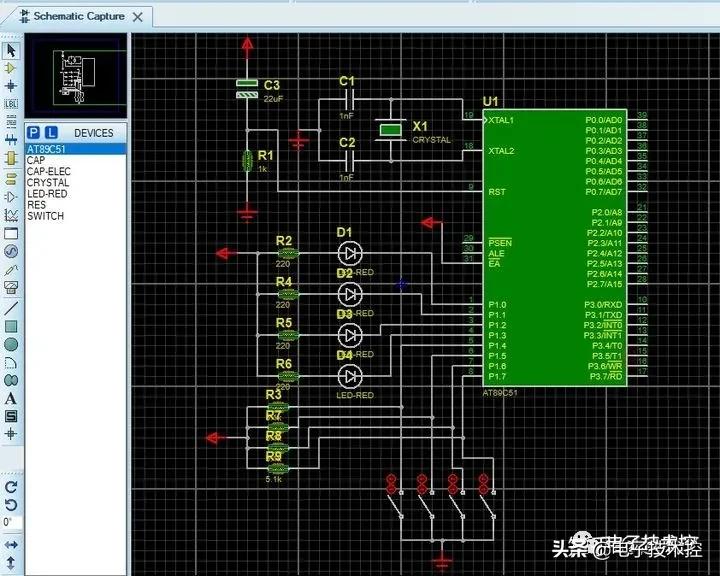Click the Rotate Clockwise button

tap(11, 486)
